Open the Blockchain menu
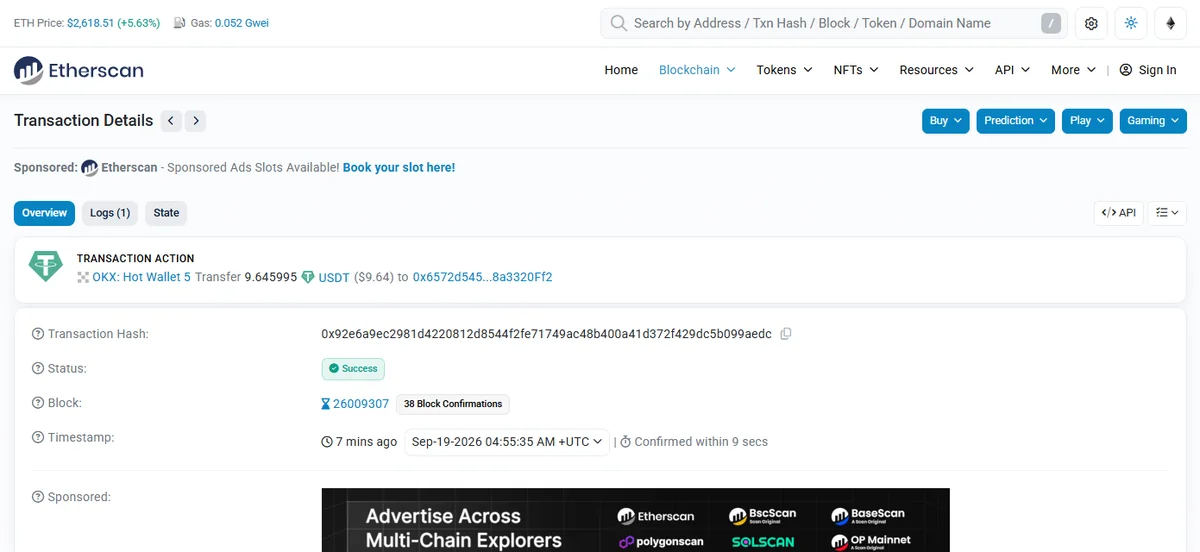1200x552 pixels. (x=697, y=70)
